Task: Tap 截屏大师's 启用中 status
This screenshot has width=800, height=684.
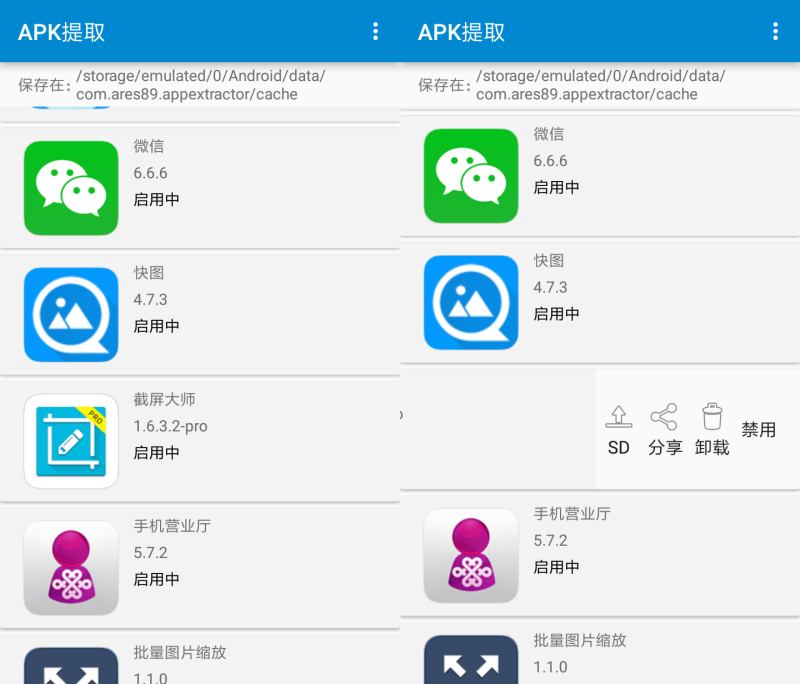Action: 156,452
